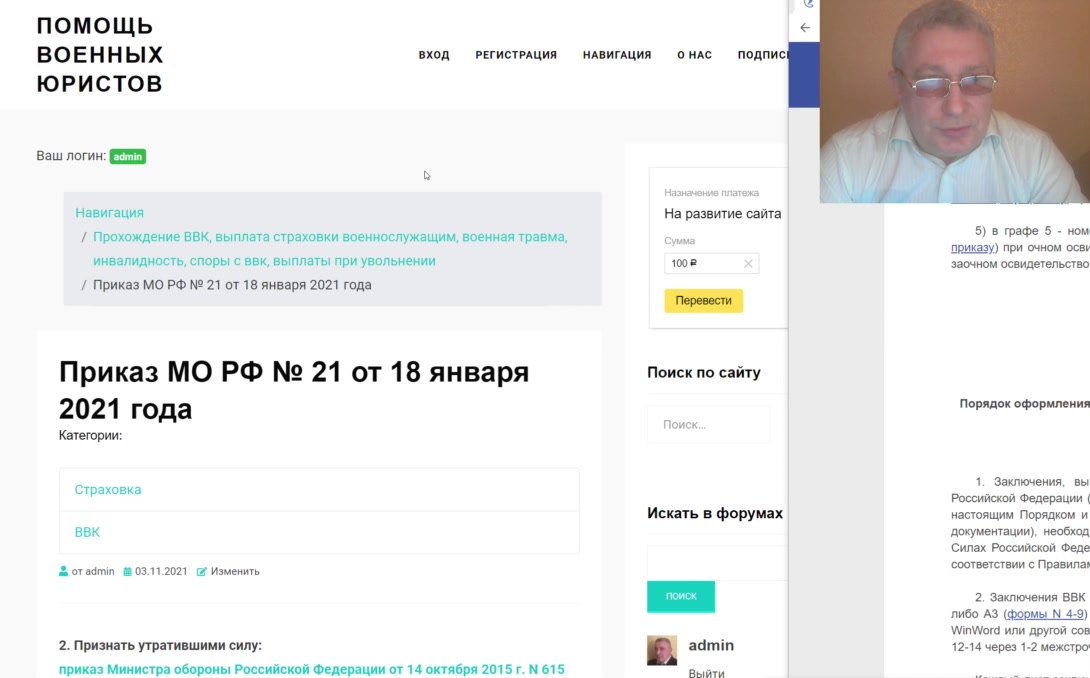The height and width of the screenshot is (678, 1090).
Task: Click the 2. Признать утратившими силу text
Action: coord(160,645)
